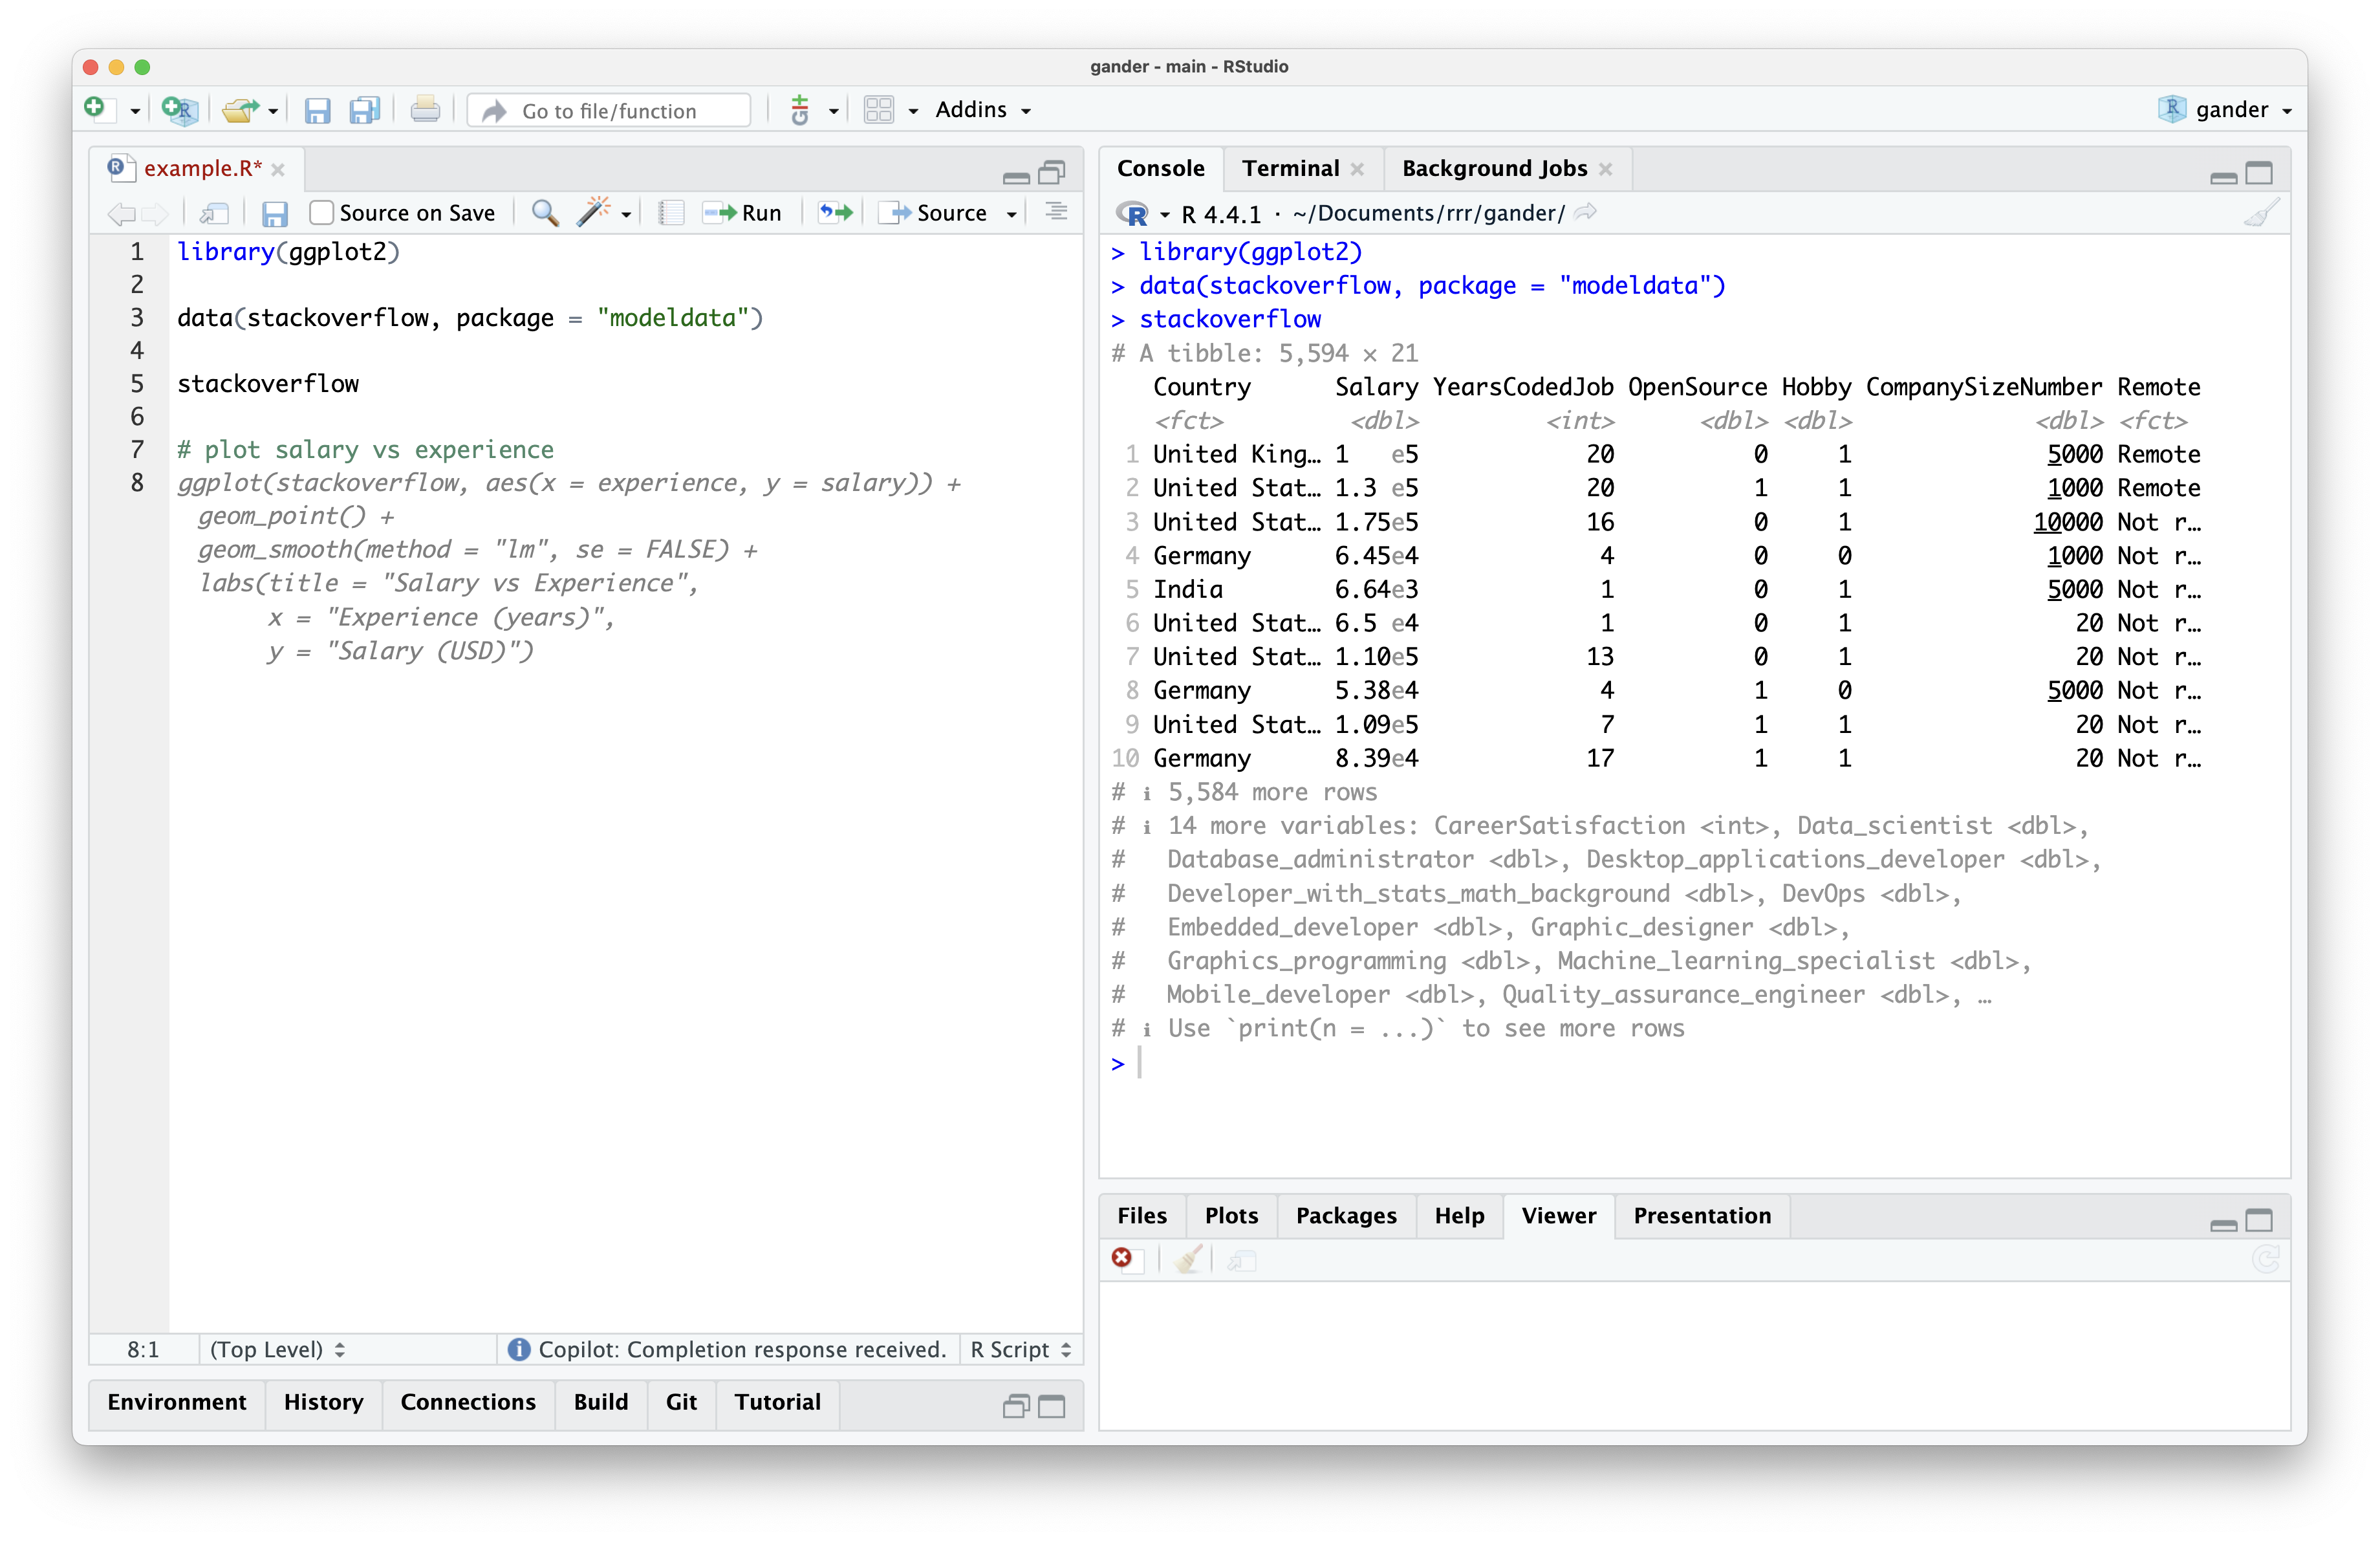Compile a report from example.R
The width and height of the screenshot is (2380, 1541).
coord(670,212)
